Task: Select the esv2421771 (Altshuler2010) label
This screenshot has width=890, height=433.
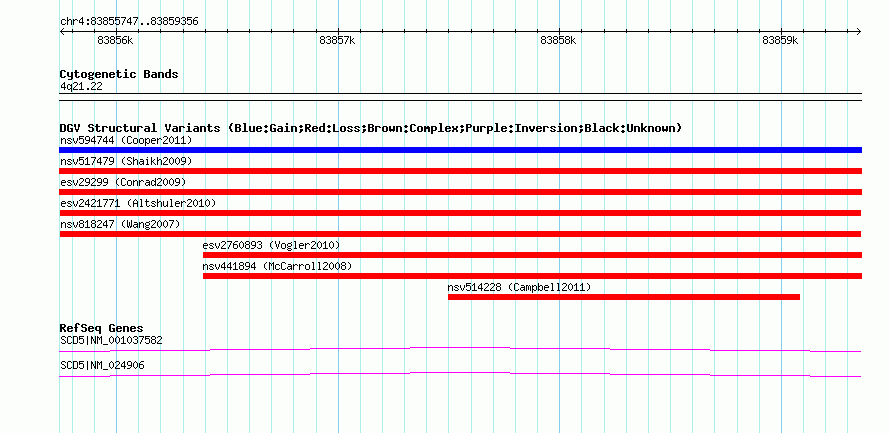Action: (138, 203)
